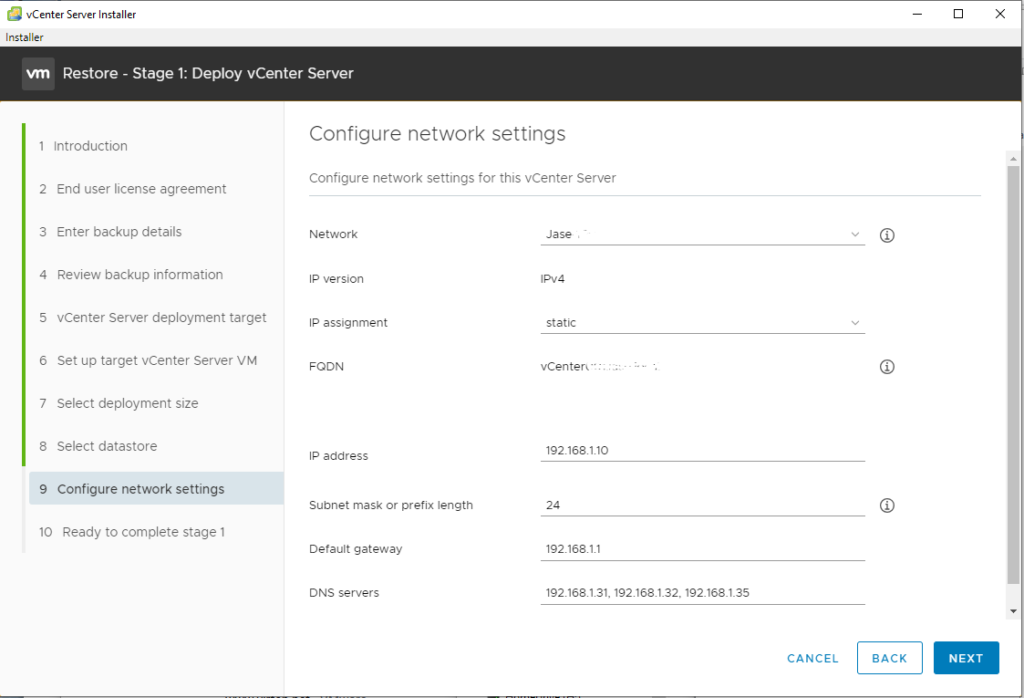Open the Installer menu
Image resolution: width=1024 pixels, height=698 pixels.
point(24,37)
